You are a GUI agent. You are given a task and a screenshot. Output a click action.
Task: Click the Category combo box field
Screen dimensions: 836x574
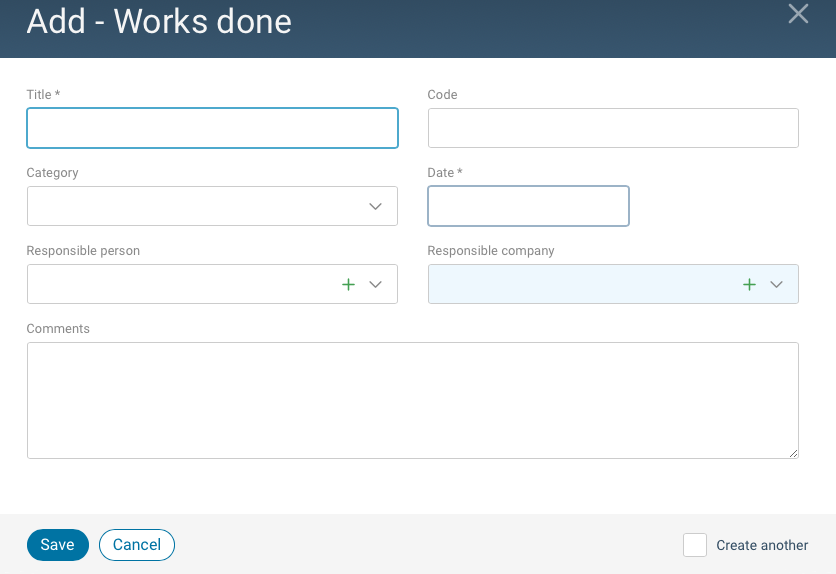[x=190, y=206]
